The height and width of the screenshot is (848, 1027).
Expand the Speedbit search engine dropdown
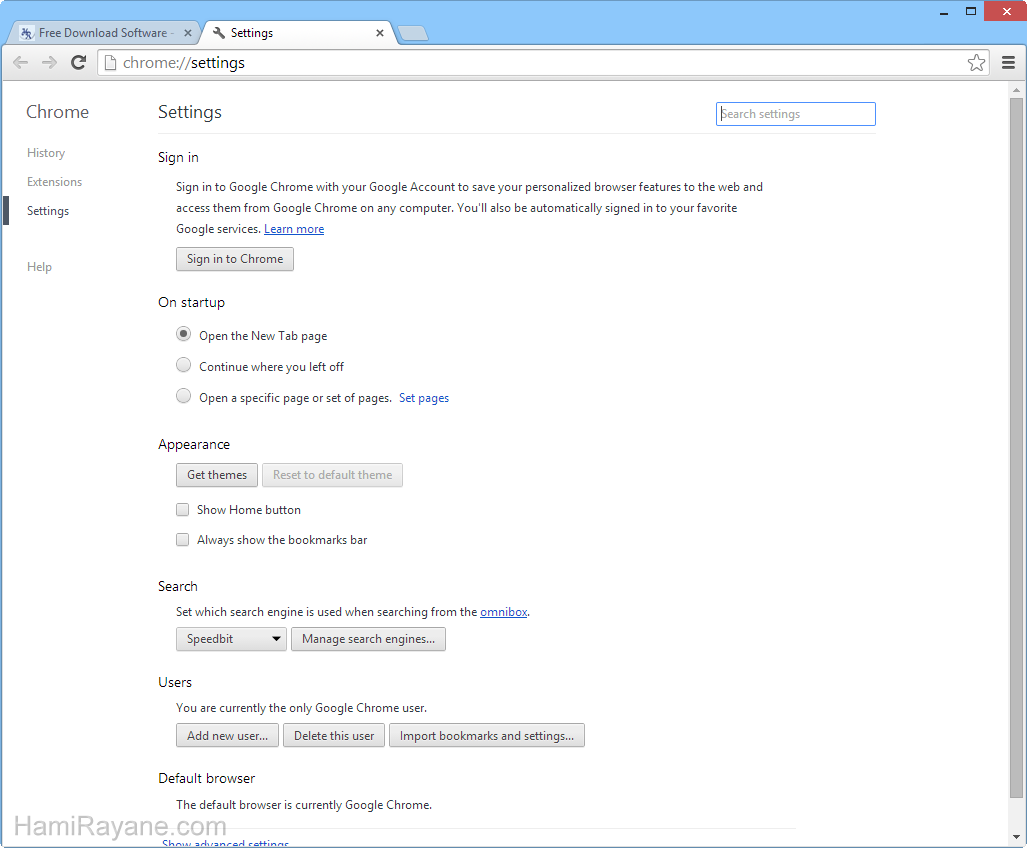(231, 639)
